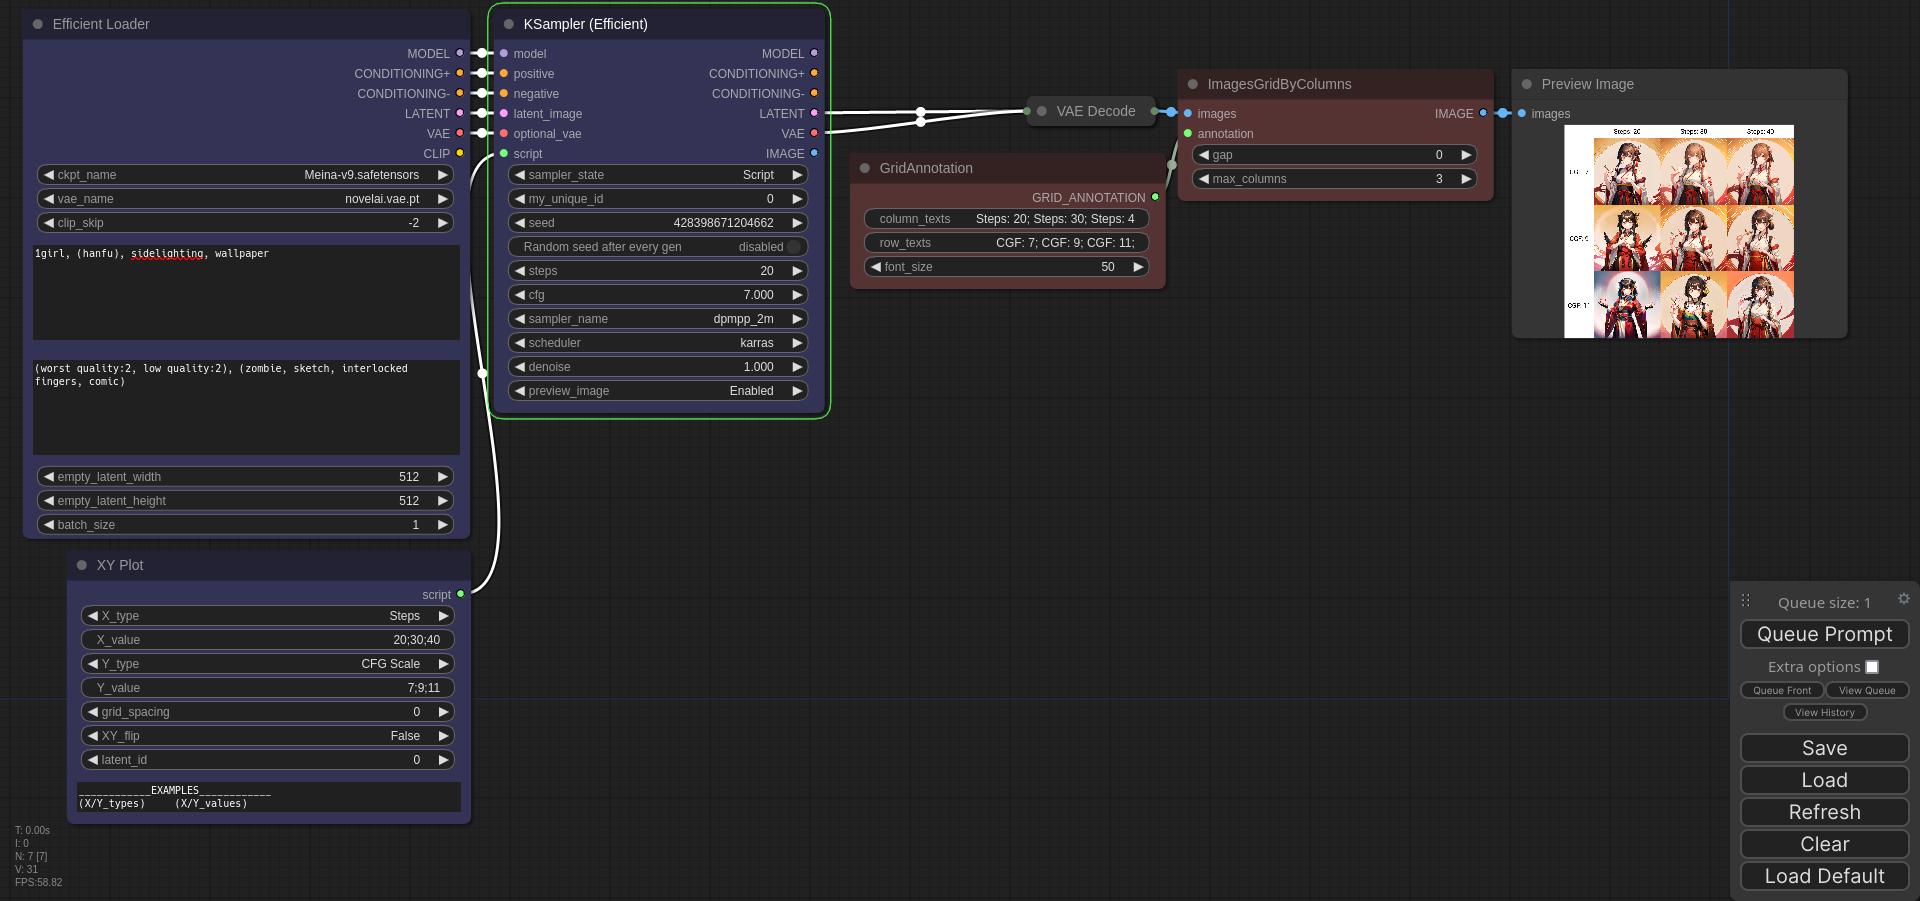Click the settings gear in queue panel
Screen dimensions: 1920x901
[1904, 599]
